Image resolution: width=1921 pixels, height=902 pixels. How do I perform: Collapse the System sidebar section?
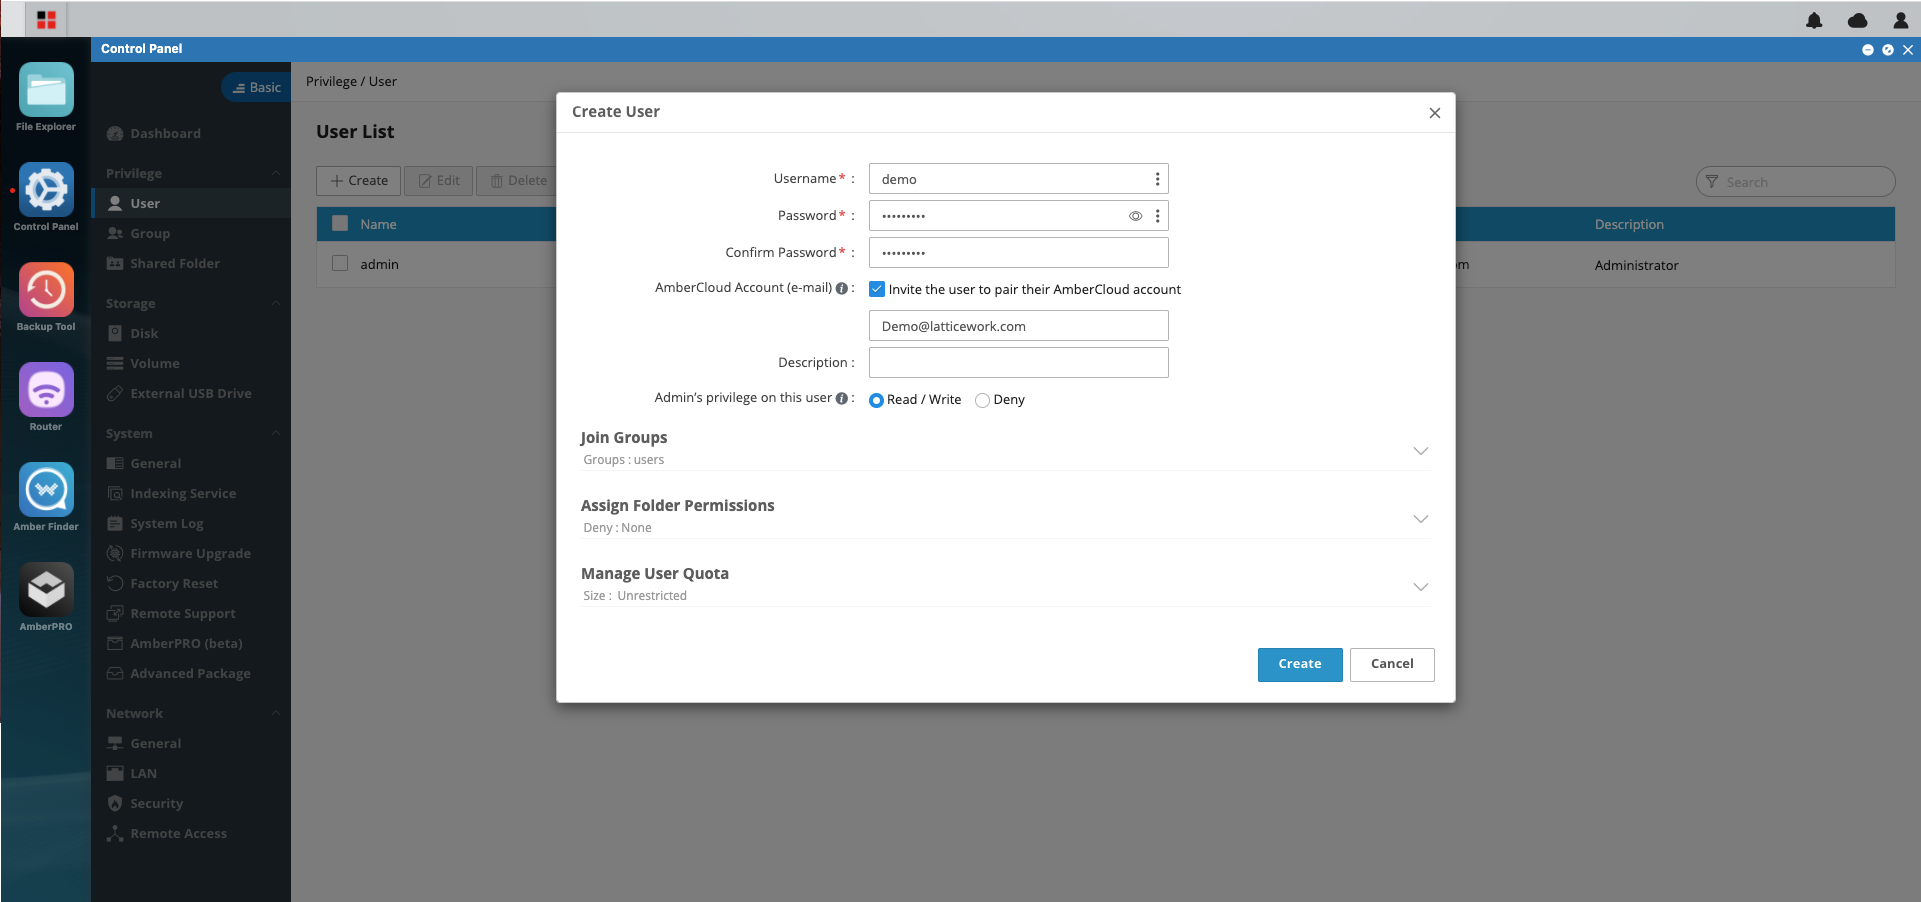(x=276, y=433)
